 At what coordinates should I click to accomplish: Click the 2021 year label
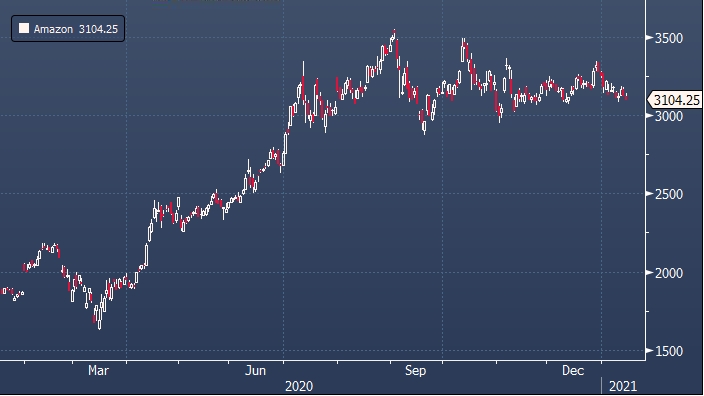point(623,386)
